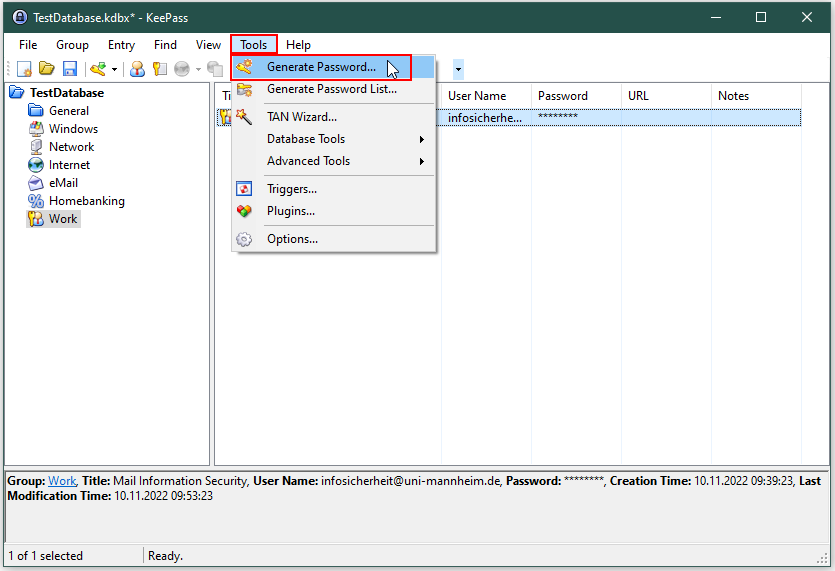The image size is (835, 571).
Task: Select the Homebanking group
Action: click(87, 201)
